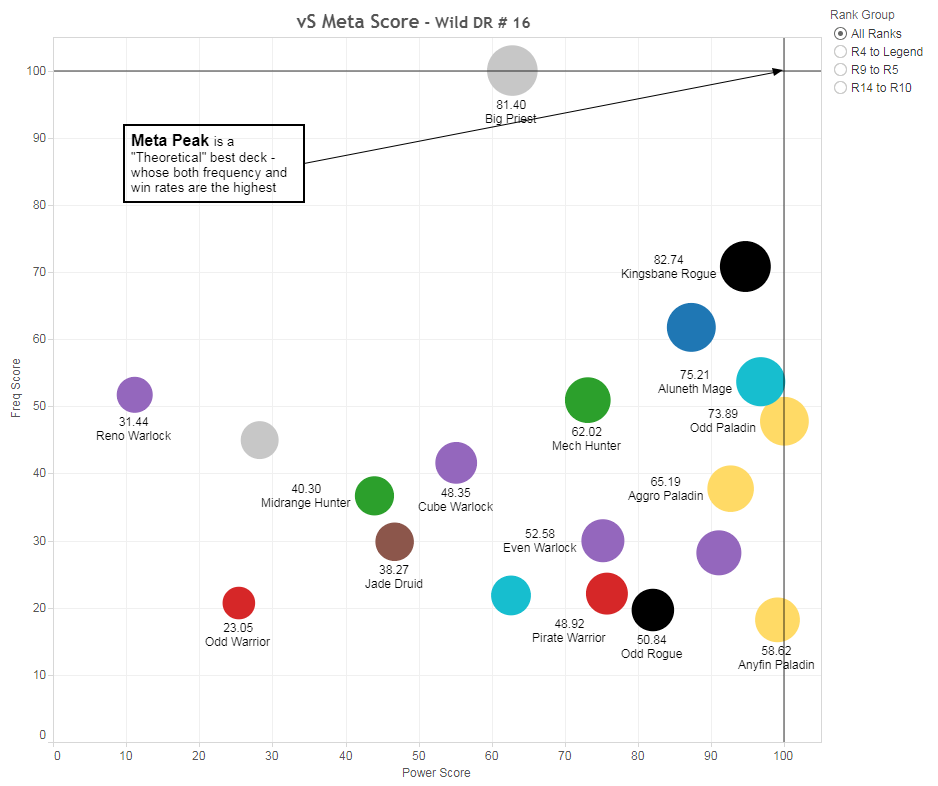Select the black Kingsbane Rogue bubble

745,267
